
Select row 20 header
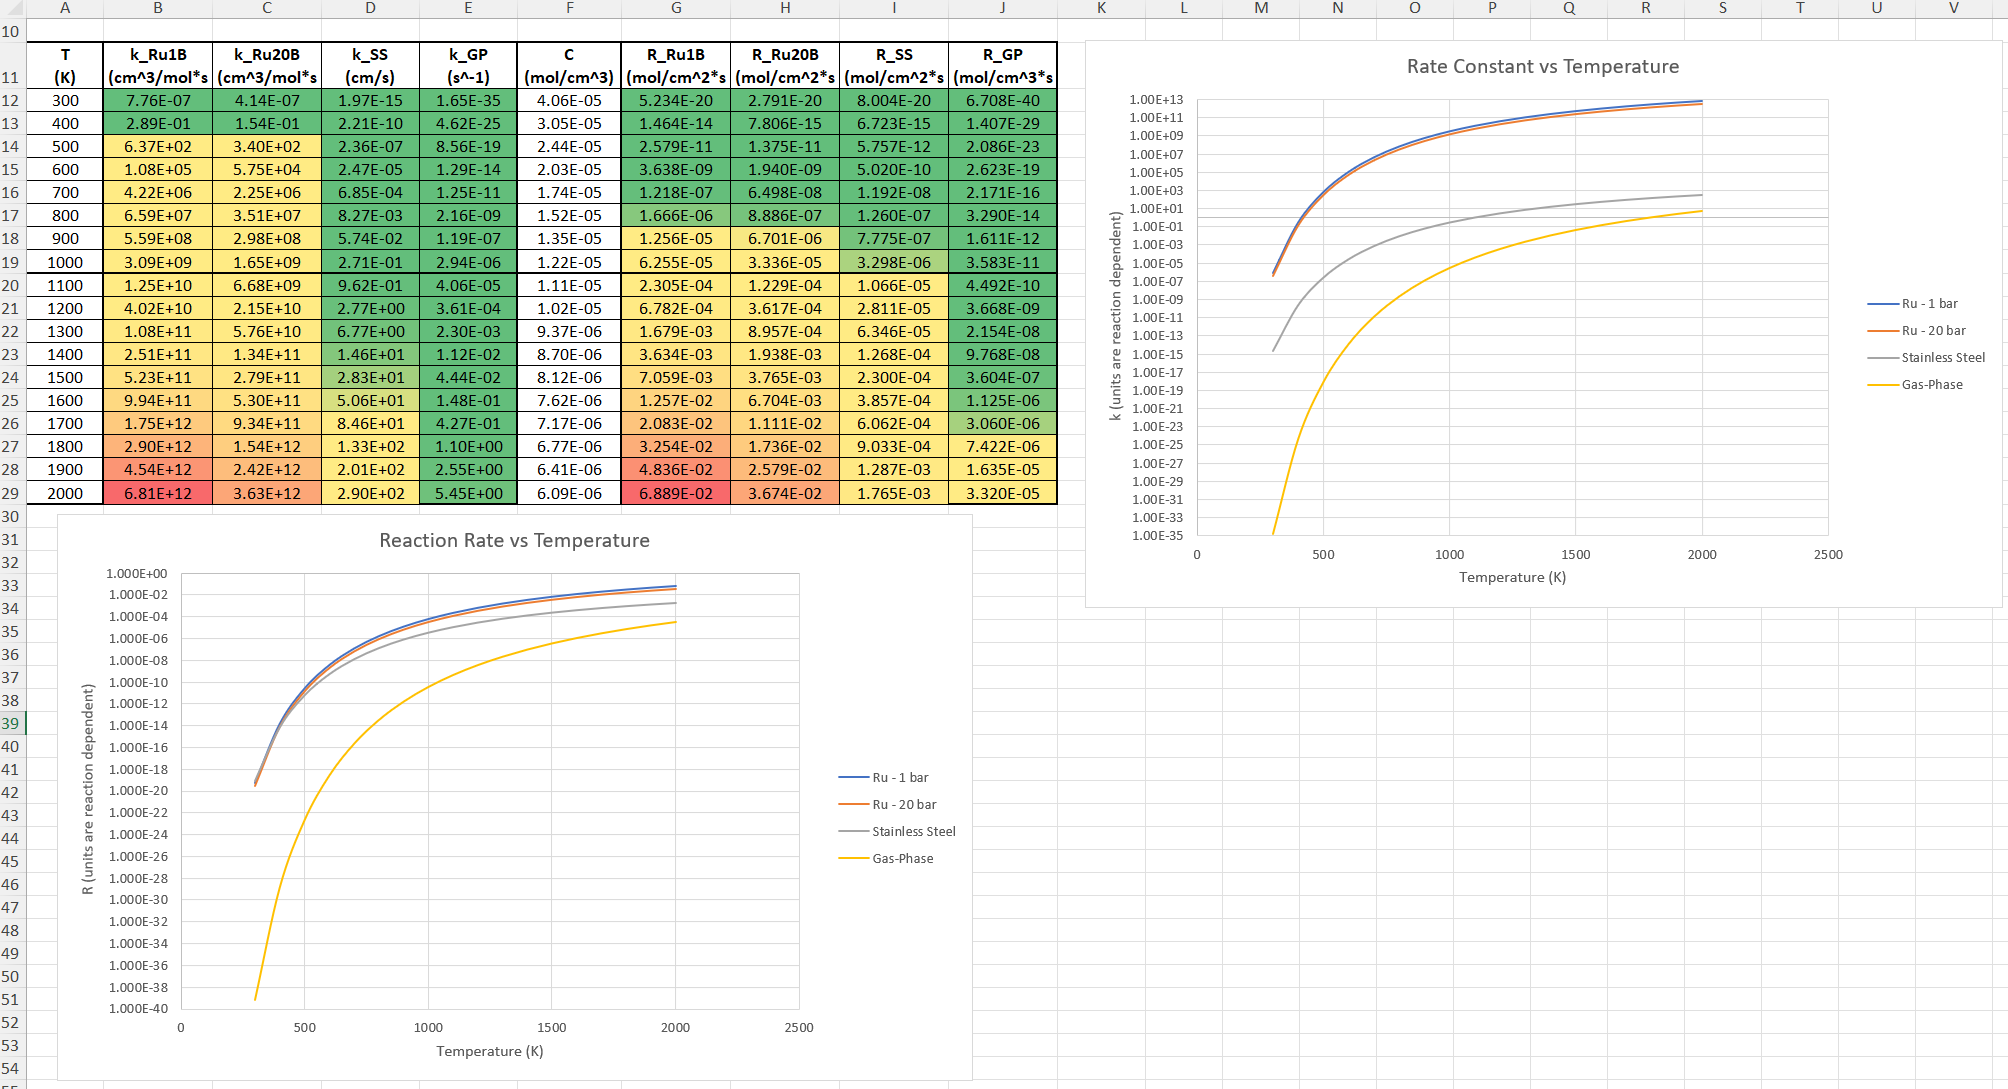point(11,285)
